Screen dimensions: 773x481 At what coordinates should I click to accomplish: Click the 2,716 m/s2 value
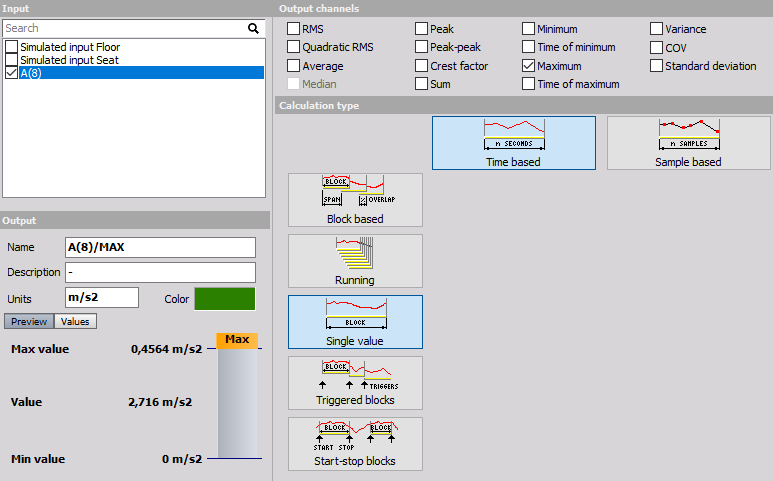tap(160, 402)
